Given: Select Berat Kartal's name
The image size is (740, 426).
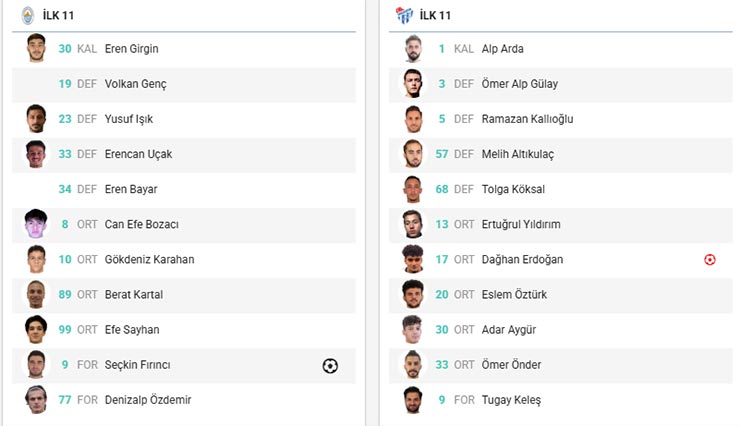Looking at the screenshot, I should pos(134,294).
